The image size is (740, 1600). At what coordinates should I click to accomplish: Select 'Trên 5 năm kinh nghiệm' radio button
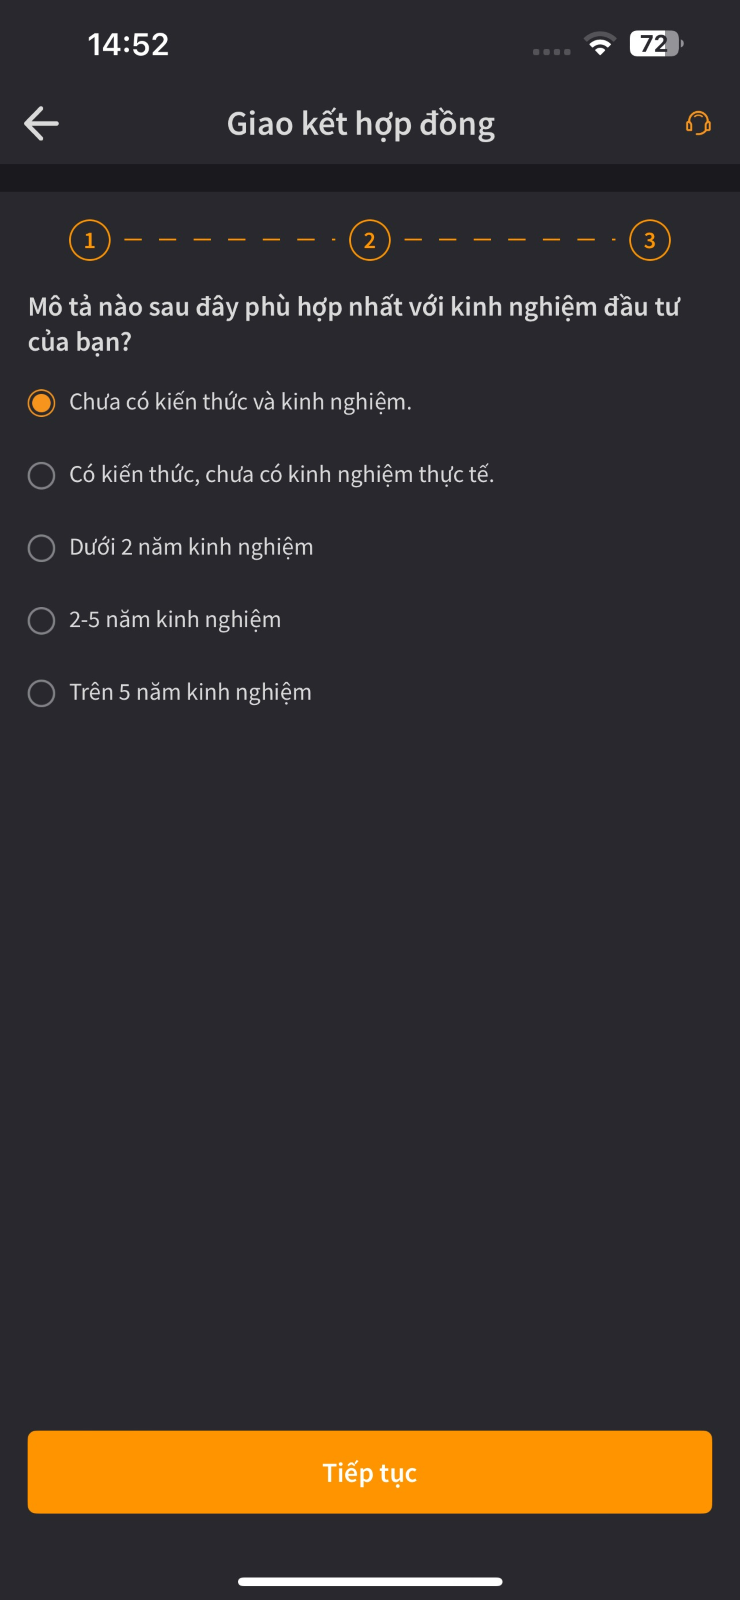point(41,693)
